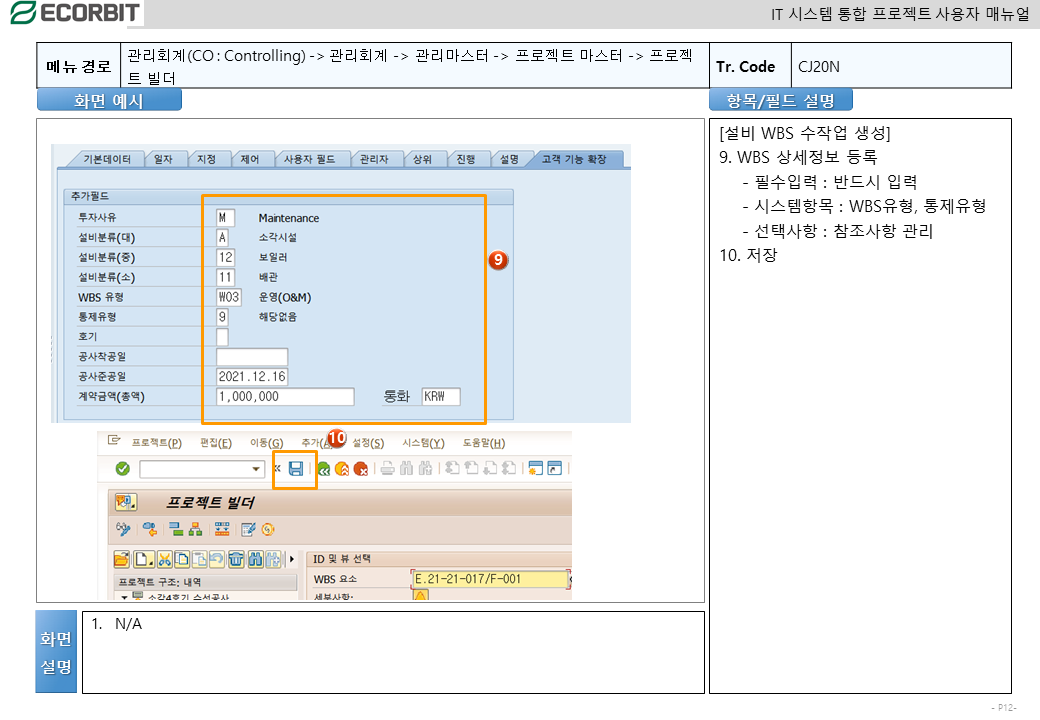This screenshot has width=1040, height=720.
Task: Switch to the 기본데이터 tab
Action: (x=105, y=159)
